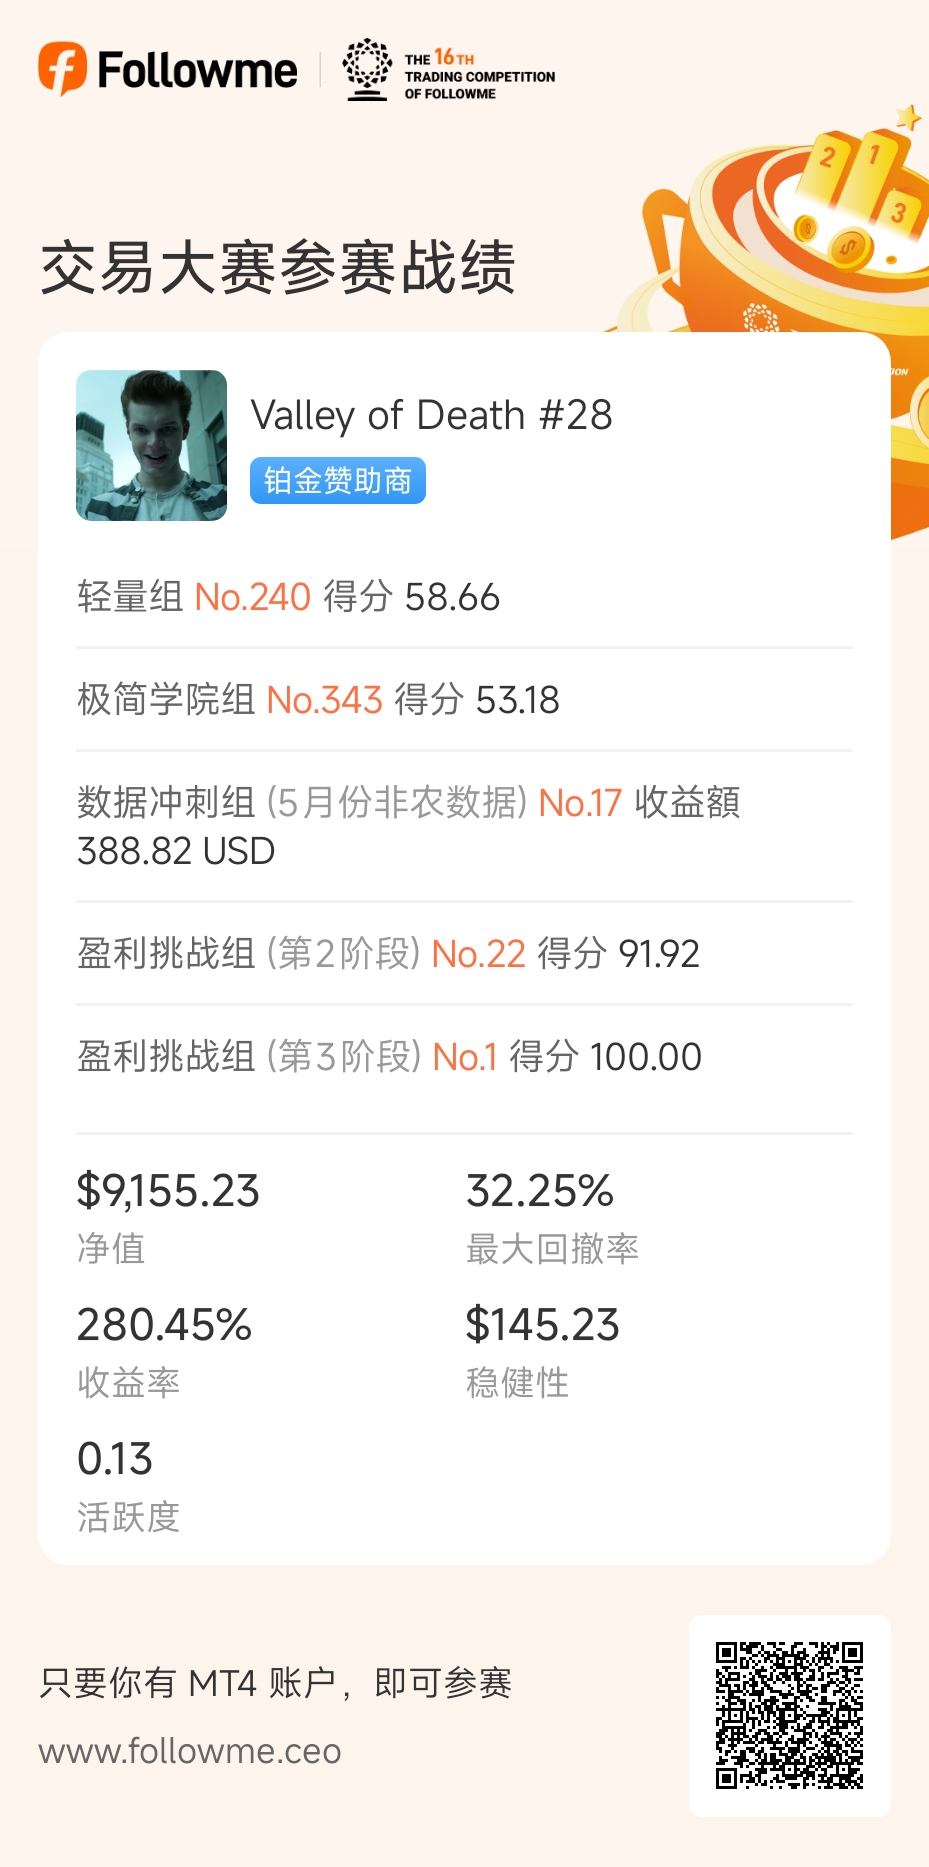Click the orange Followme logo icon
Image resolution: width=929 pixels, height=1867 pixels.
click(x=62, y=69)
